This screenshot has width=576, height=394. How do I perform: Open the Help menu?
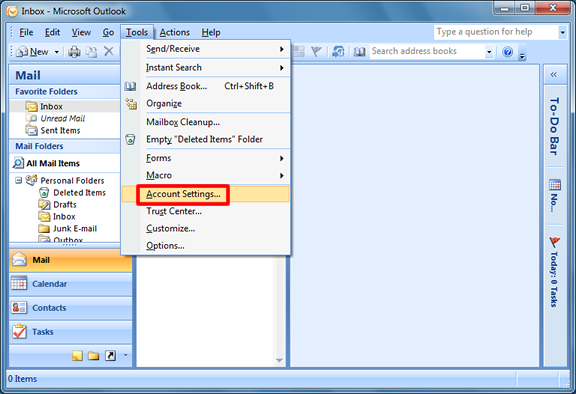211,32
